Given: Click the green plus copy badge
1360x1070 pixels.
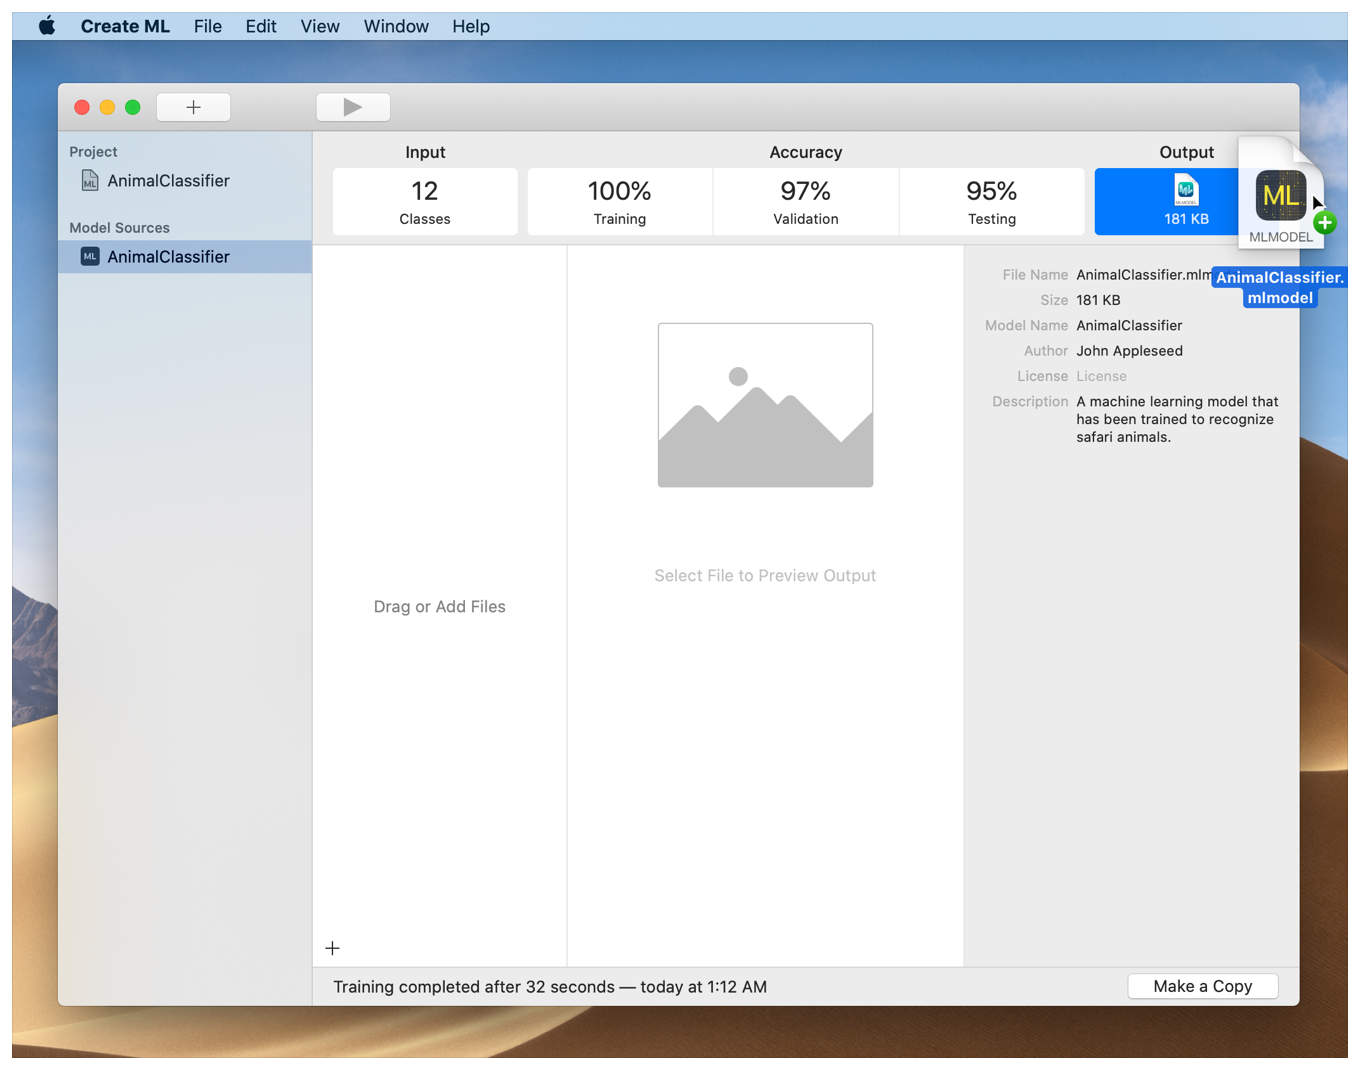Looking at the screenshot, I should (x=1325, y=223).
